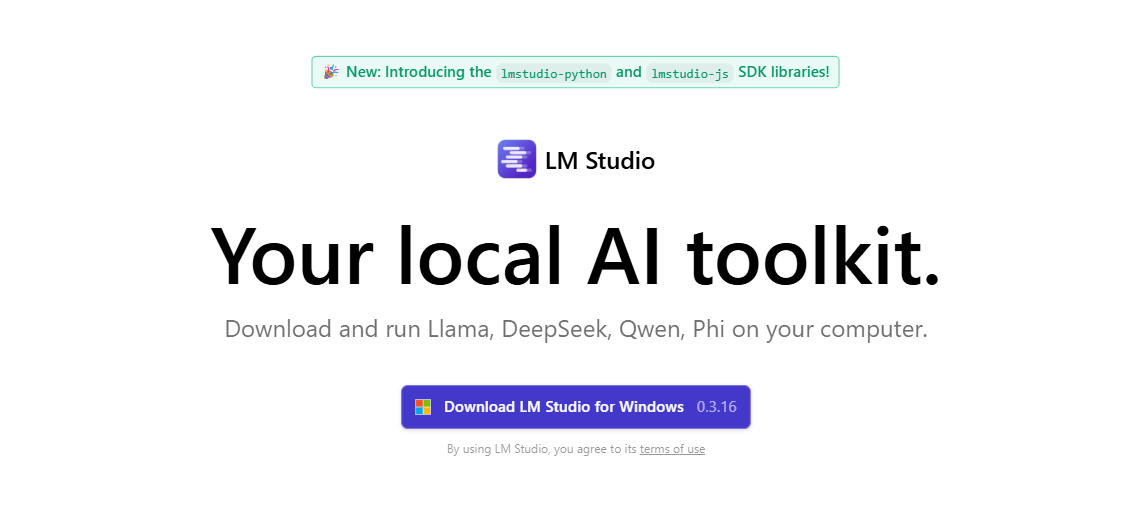Click the lmstudio-python code label
Viewport: 1137px width, 513px height.
(x=554, y=73)
